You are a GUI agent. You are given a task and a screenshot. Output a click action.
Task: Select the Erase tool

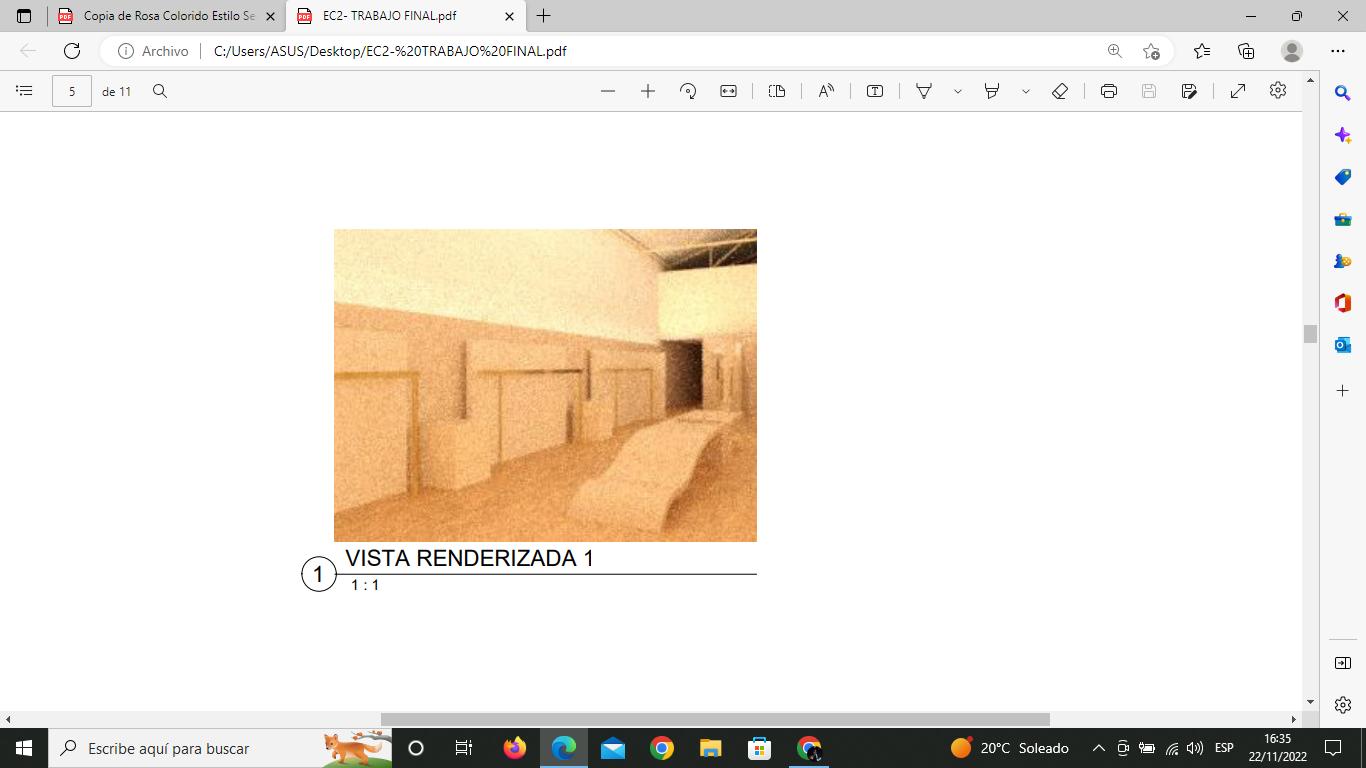(1060, 91)
